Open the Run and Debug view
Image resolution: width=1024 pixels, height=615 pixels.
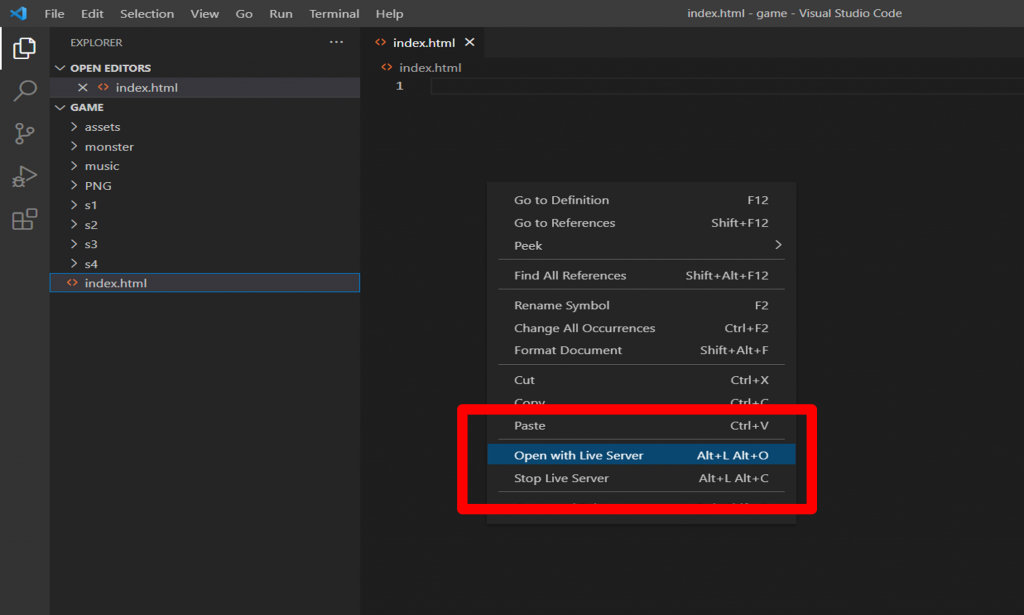pos(24,176)
